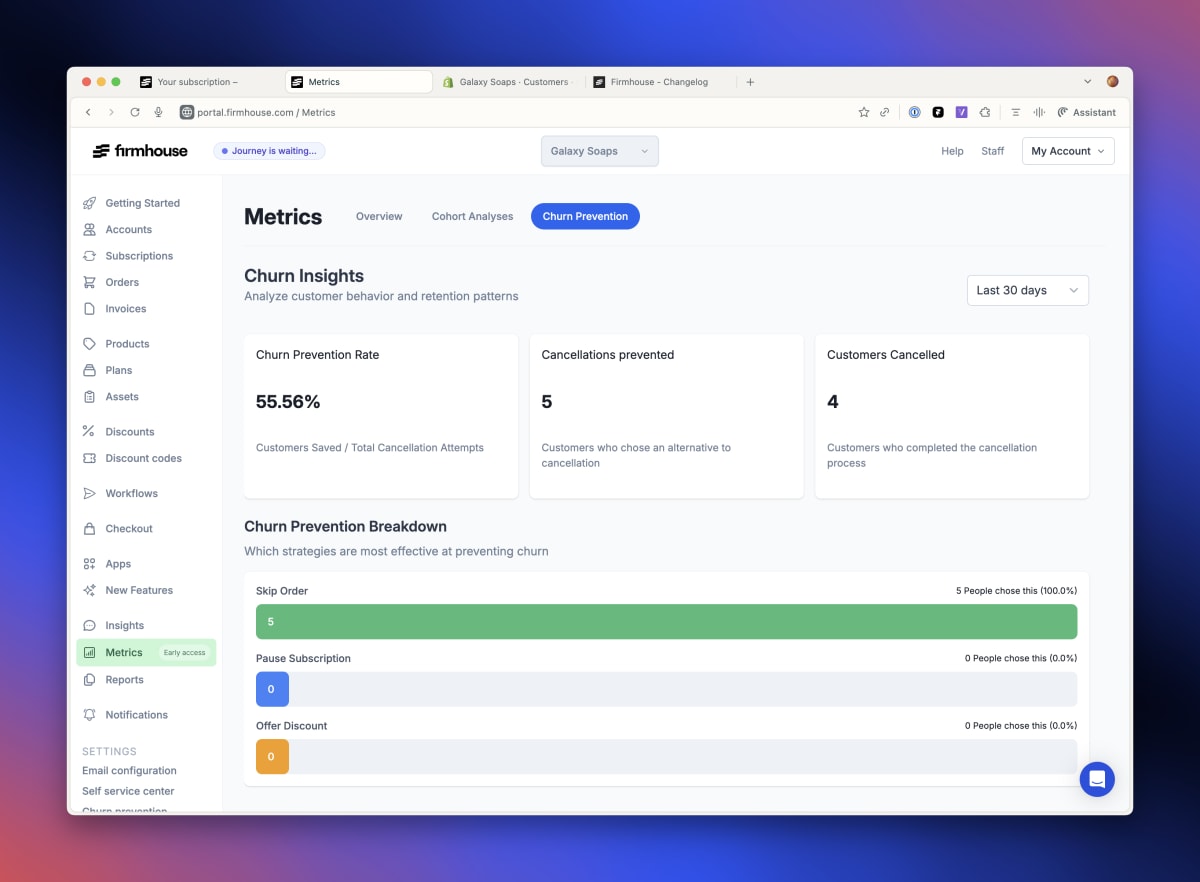This screenshot has width=1200, height=882.
Task: Bookmark page with the star icon
Action: [864, 113]
